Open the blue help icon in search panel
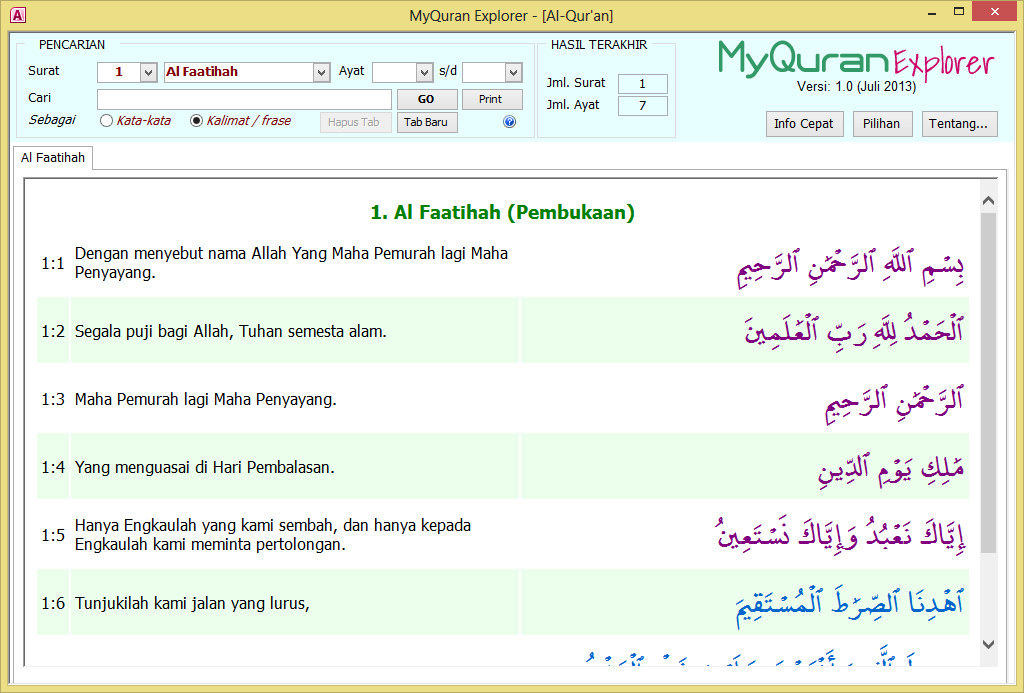 (x=509, y=121)
